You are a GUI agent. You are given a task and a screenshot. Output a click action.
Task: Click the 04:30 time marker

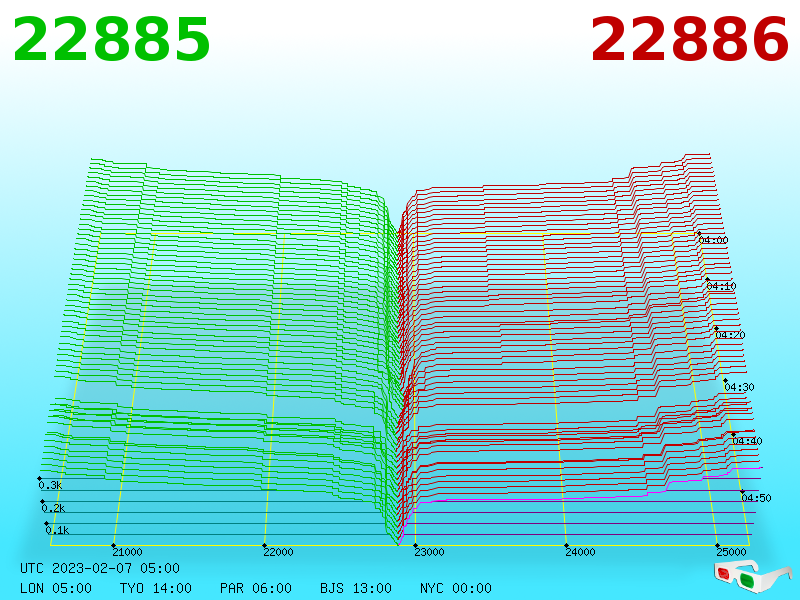pyautogui.click(x=739, y=387)
